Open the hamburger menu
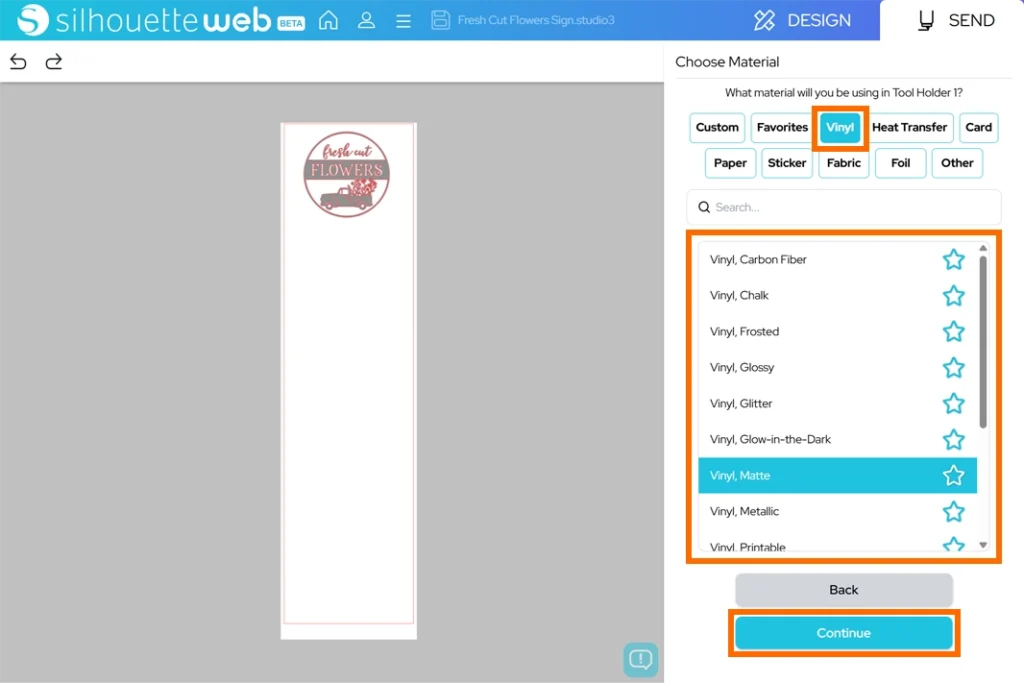The image size is (1024, 683). [403, 20]
